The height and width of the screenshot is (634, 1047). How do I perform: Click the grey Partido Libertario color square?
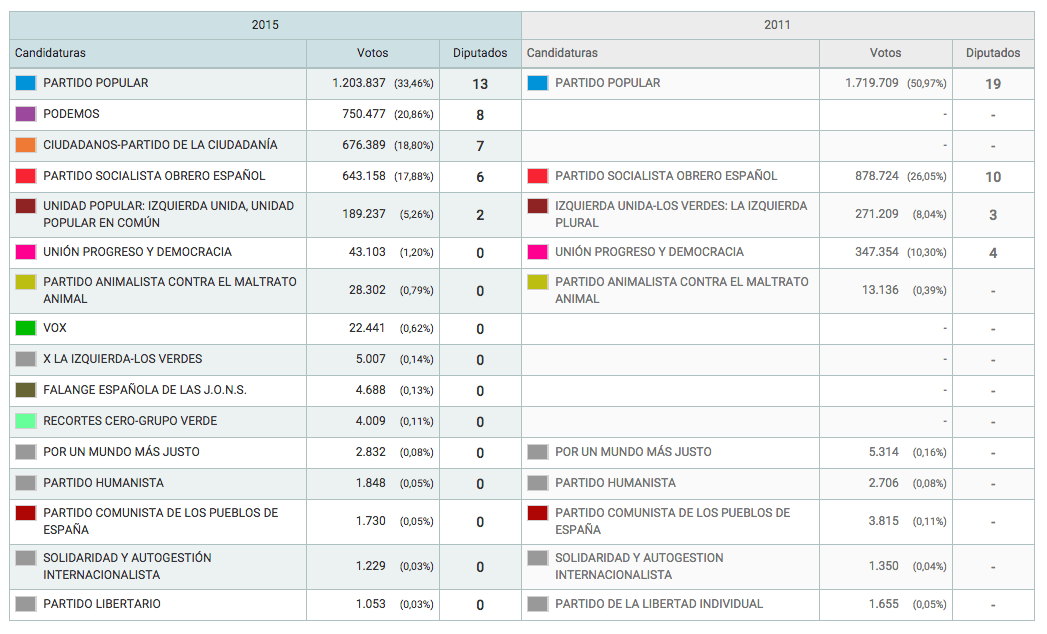tap(25, 604)
